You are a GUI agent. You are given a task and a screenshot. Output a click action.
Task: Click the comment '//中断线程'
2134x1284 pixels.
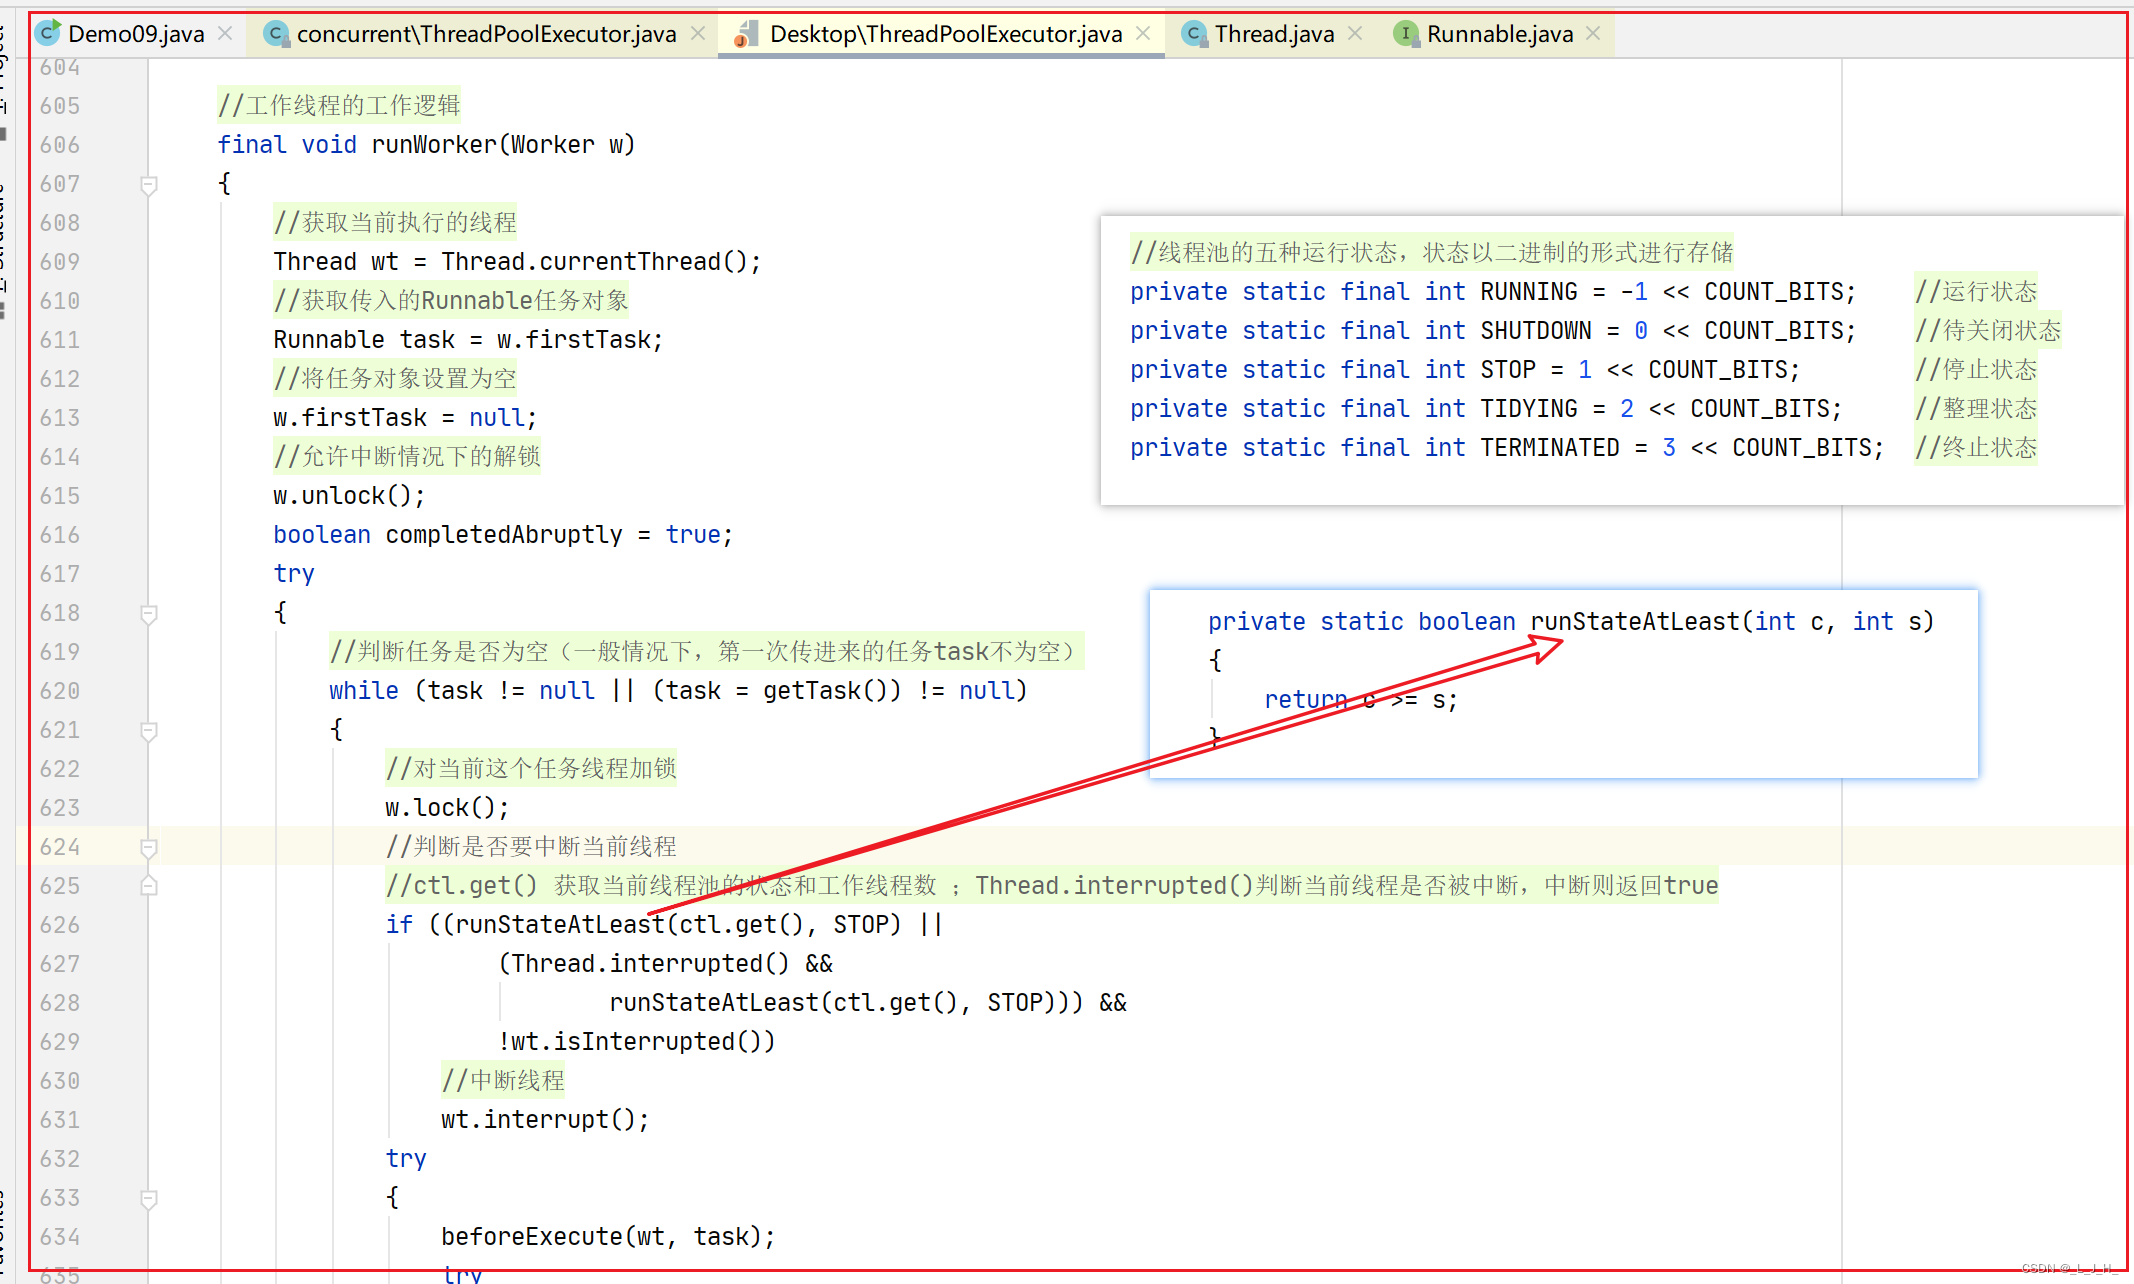tap(503, 1081)
